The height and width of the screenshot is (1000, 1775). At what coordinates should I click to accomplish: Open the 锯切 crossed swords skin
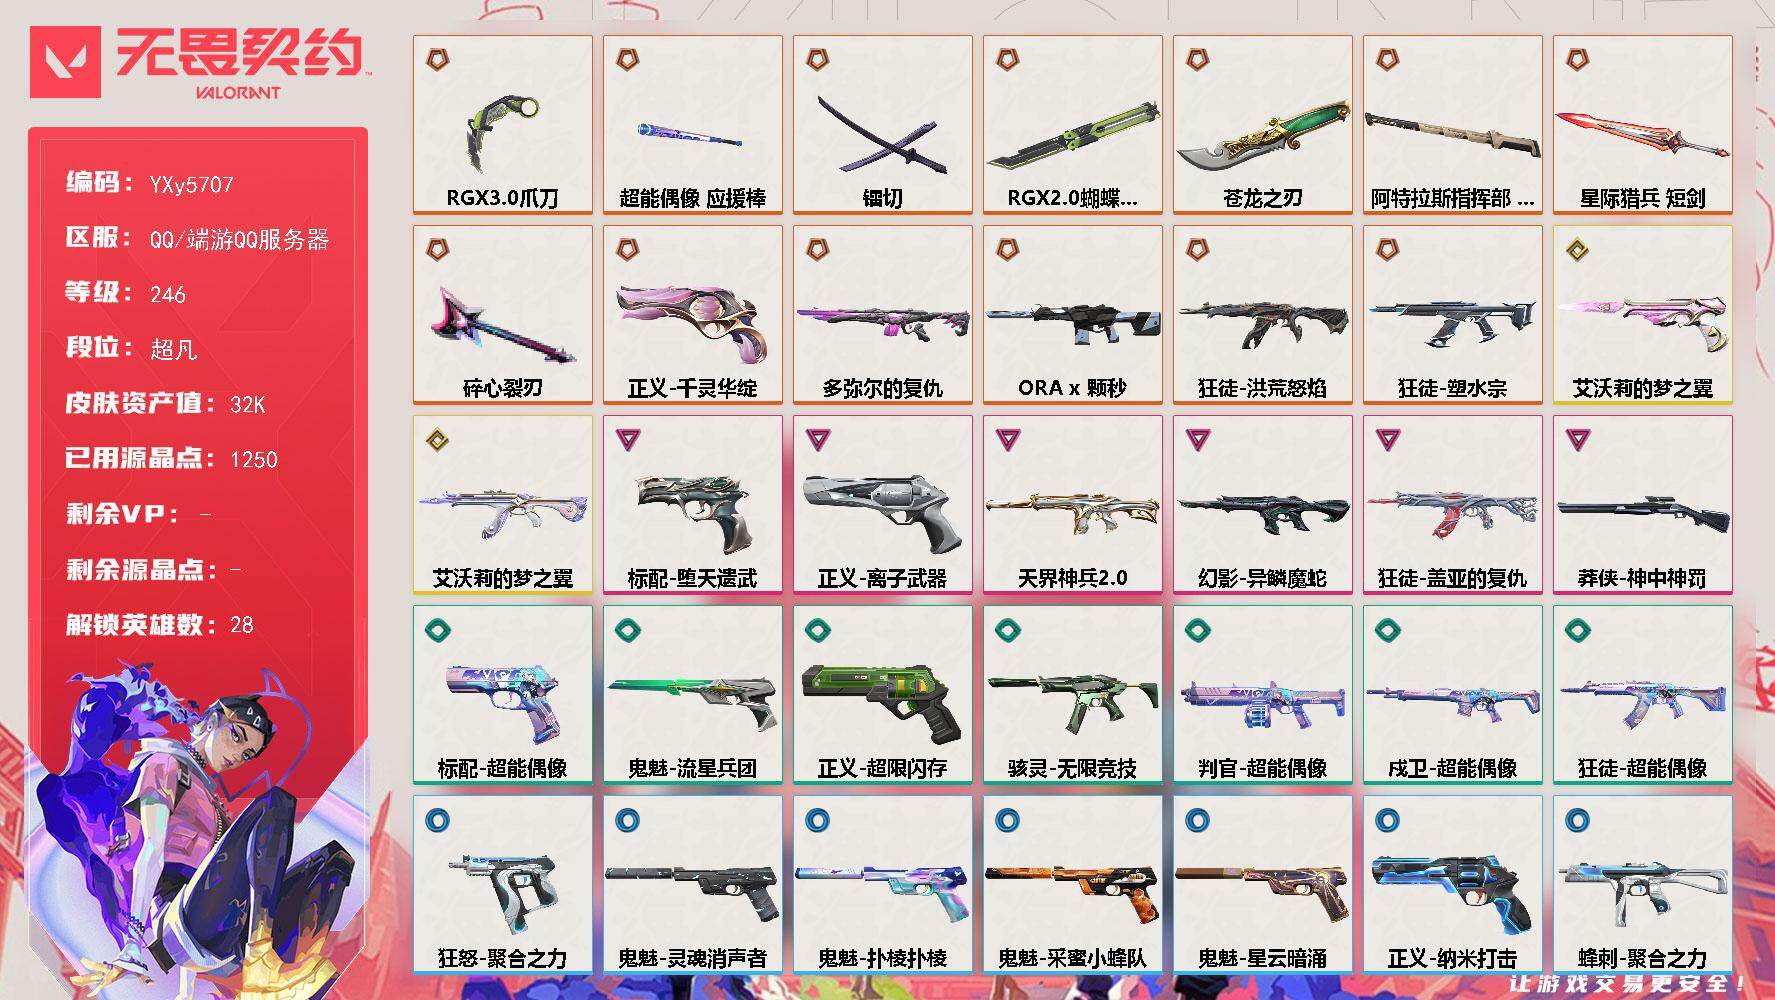(882, 125)
